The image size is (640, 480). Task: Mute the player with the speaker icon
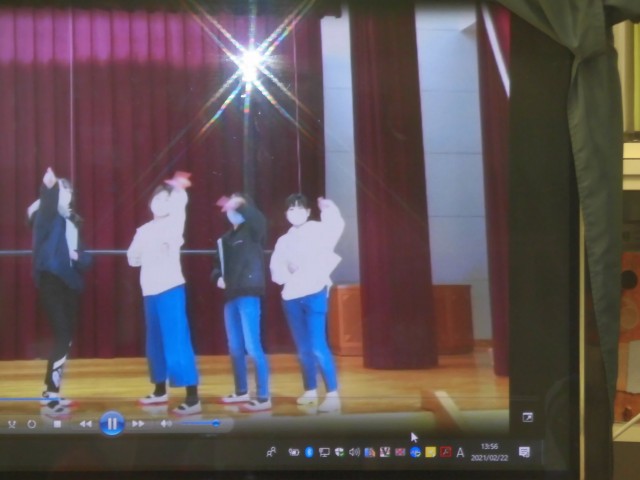point(166,424)
